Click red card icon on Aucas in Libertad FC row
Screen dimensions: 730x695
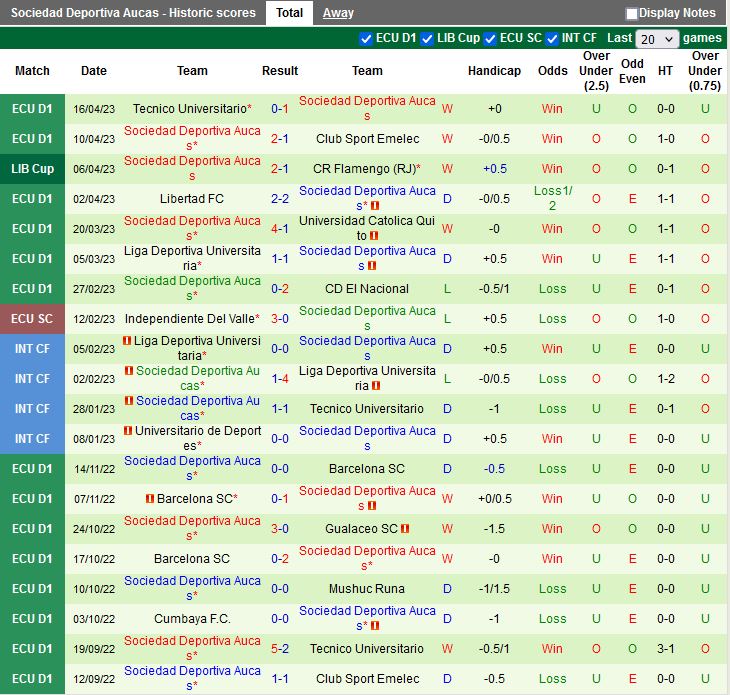tap(374, 206)
